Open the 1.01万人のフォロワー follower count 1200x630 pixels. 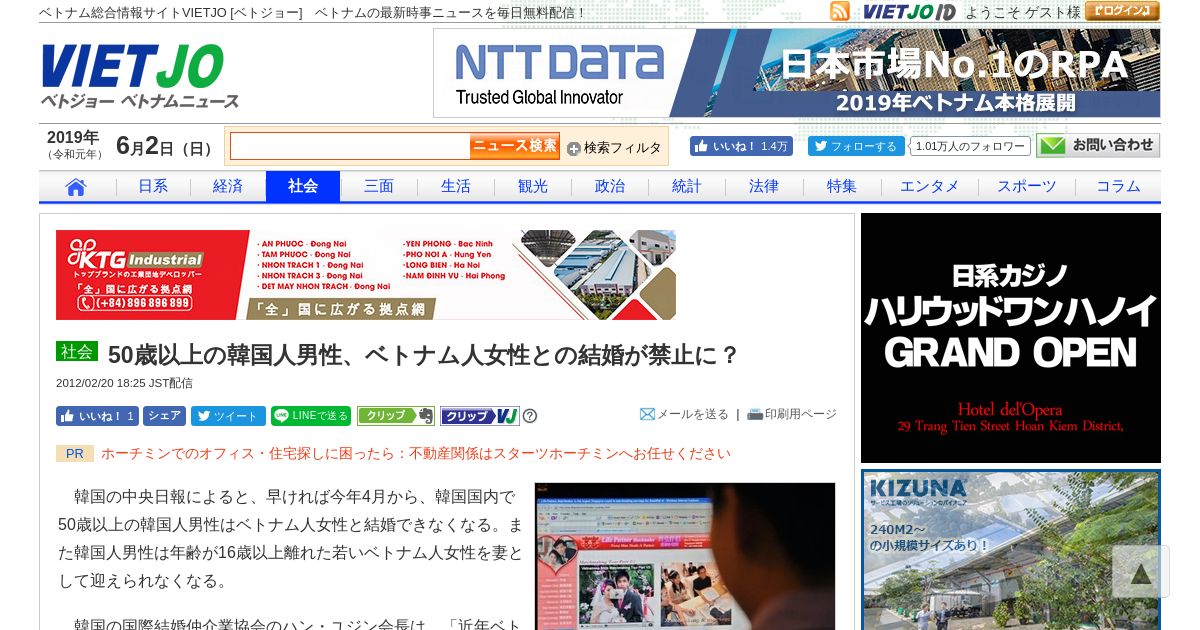970,146
